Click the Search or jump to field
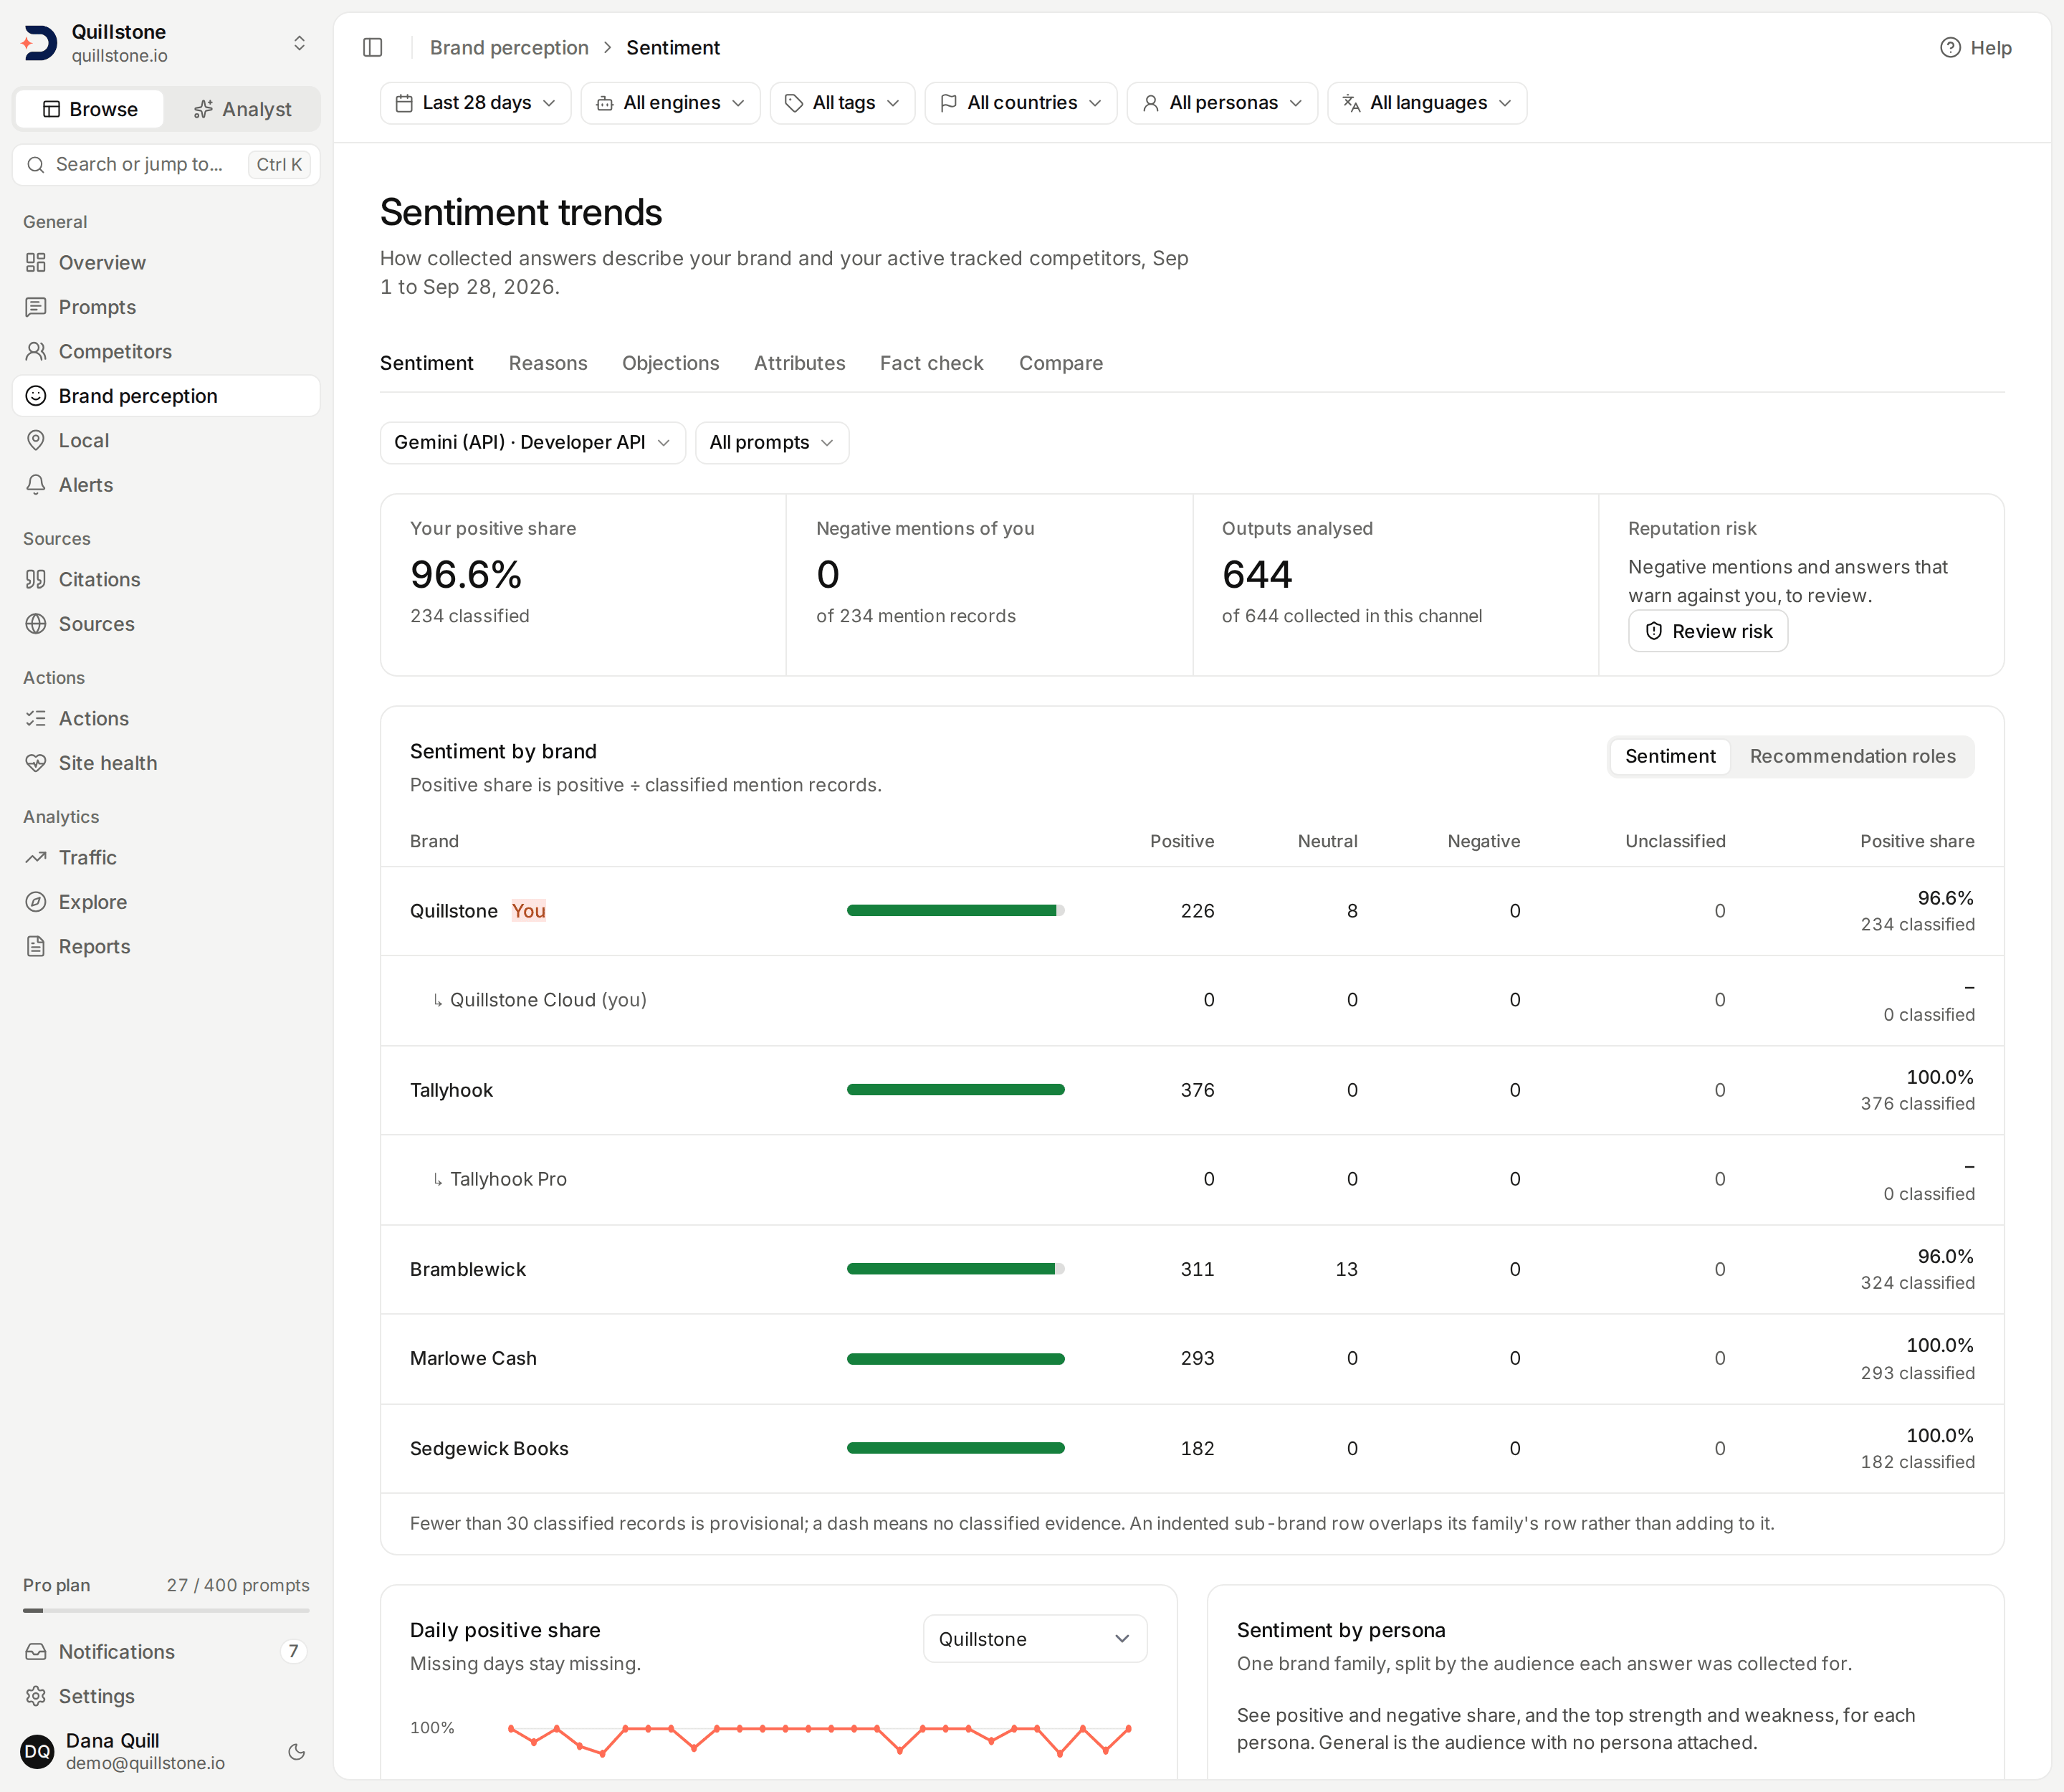The image size is (2064, 1792). 166,164
